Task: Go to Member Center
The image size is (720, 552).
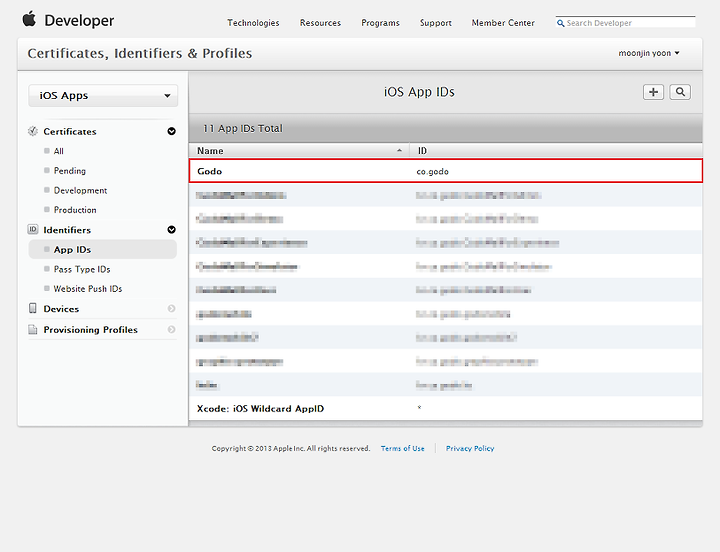Action: [503, 23]
